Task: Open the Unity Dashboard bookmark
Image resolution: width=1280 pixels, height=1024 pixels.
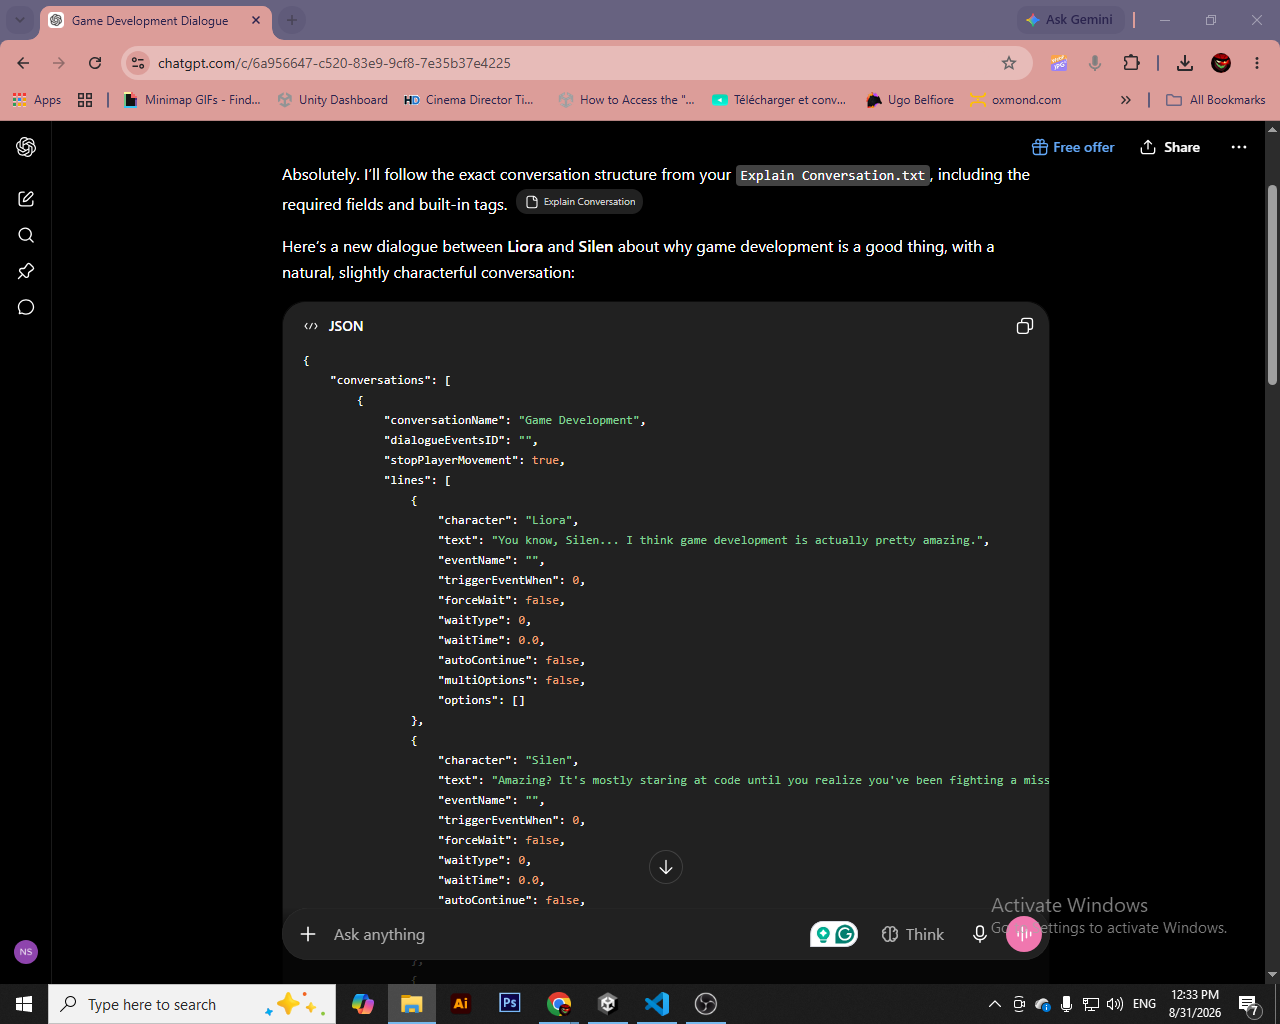Action: point(333,100)
